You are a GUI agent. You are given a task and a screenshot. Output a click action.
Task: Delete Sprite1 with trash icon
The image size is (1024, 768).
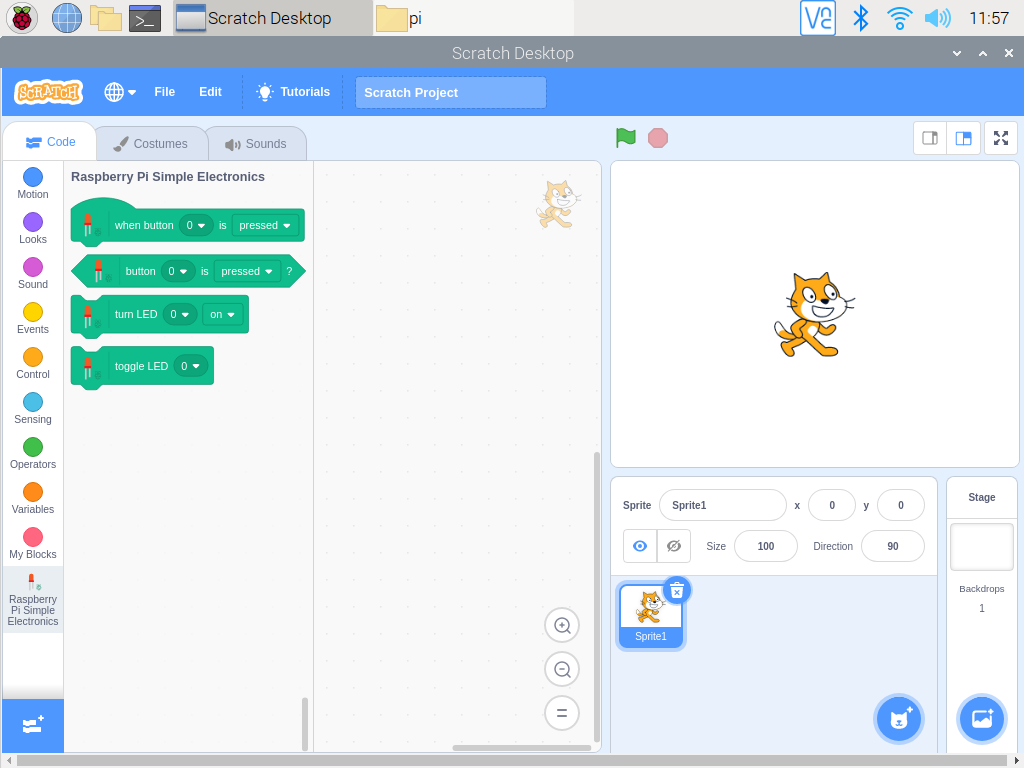(x=677, y=590)
